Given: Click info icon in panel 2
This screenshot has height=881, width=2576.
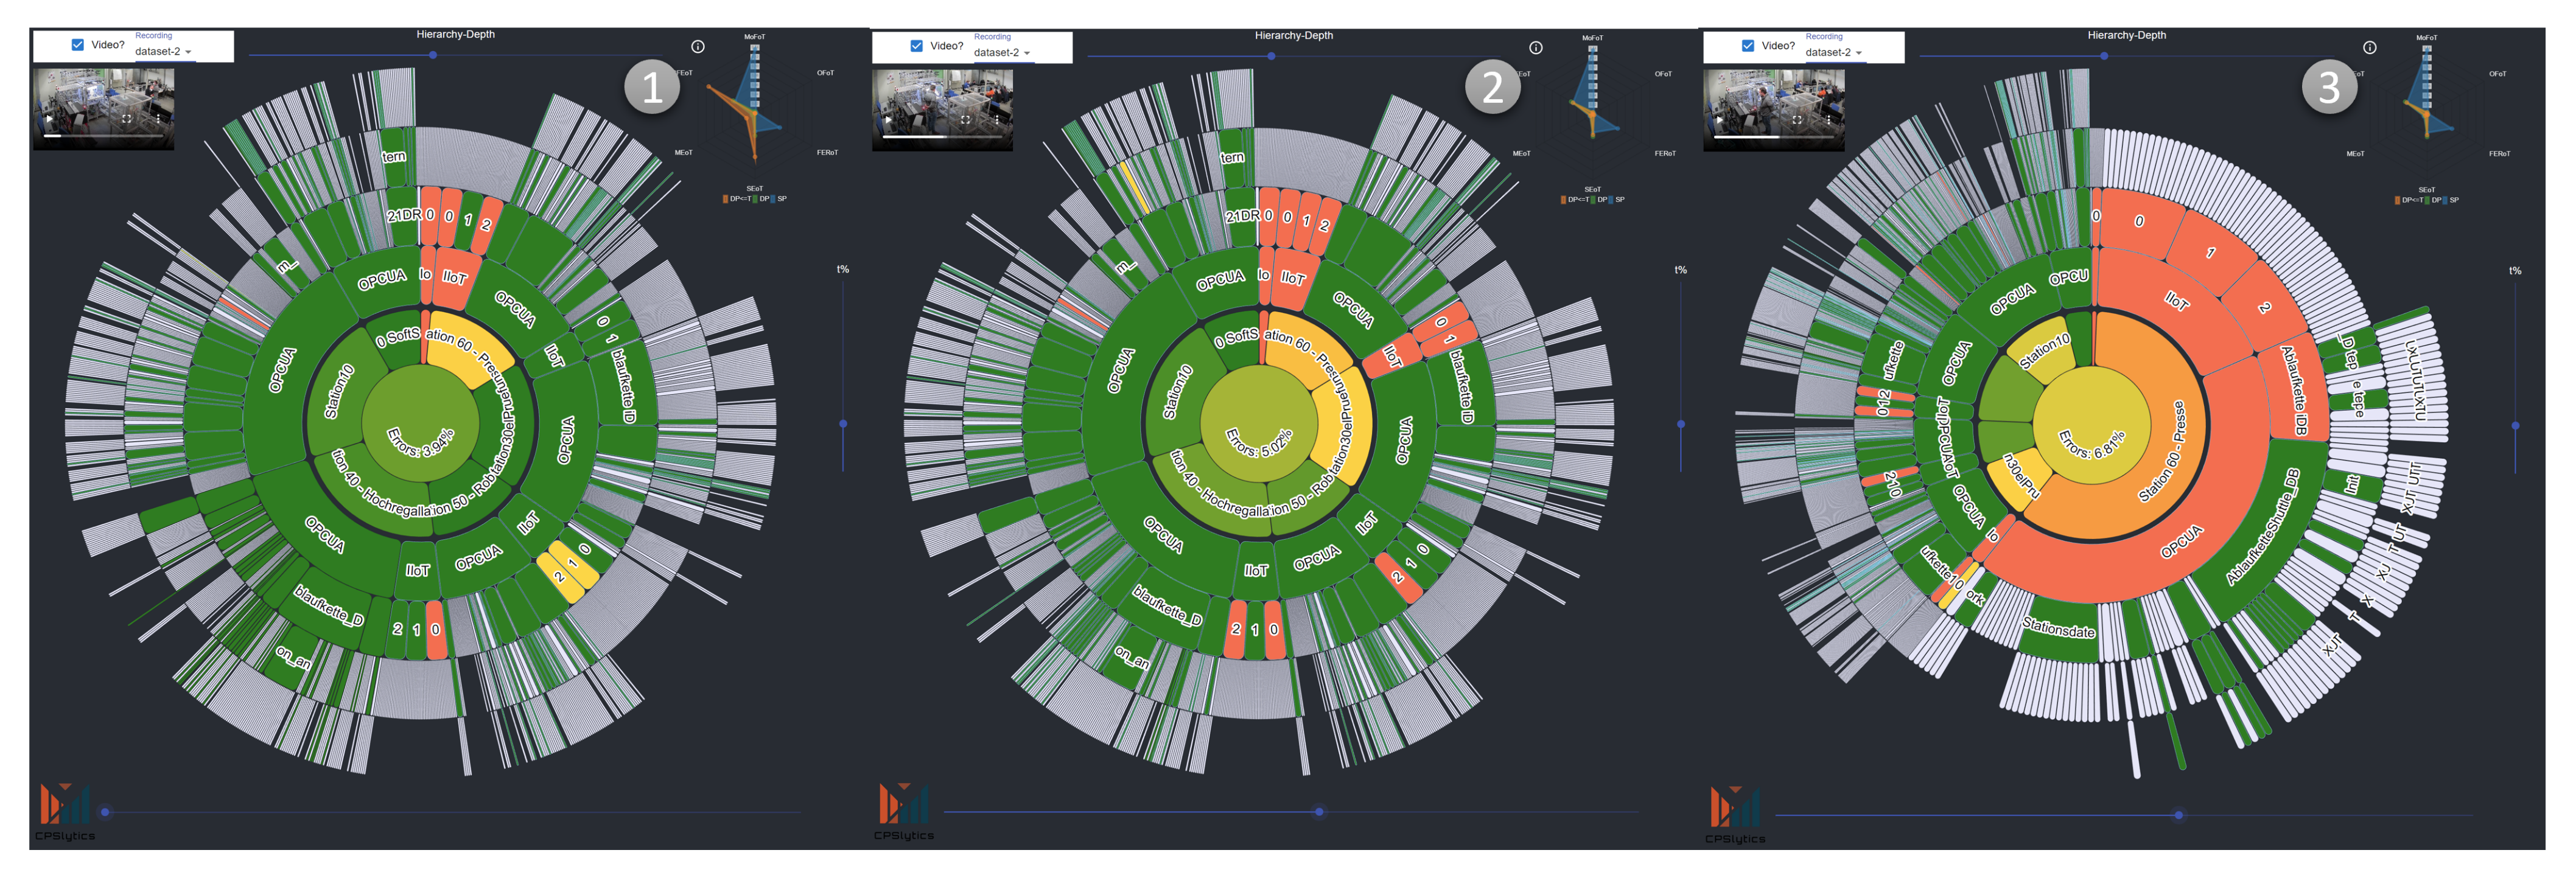Looking at the screenshot, I should pyautogui.click(x=1536, y=48).
